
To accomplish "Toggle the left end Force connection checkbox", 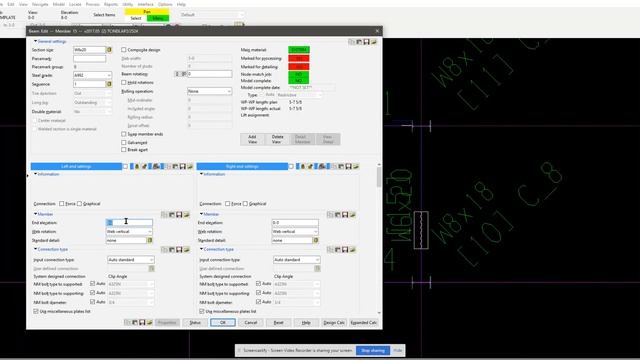I will point(62,204).
